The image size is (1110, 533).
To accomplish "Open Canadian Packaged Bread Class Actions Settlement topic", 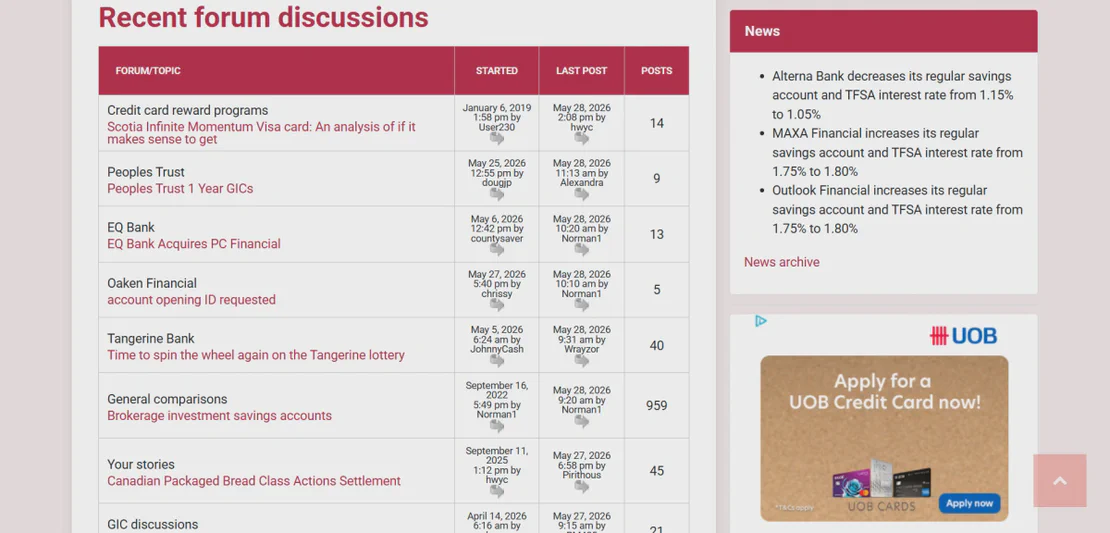I will click(254, 481).
